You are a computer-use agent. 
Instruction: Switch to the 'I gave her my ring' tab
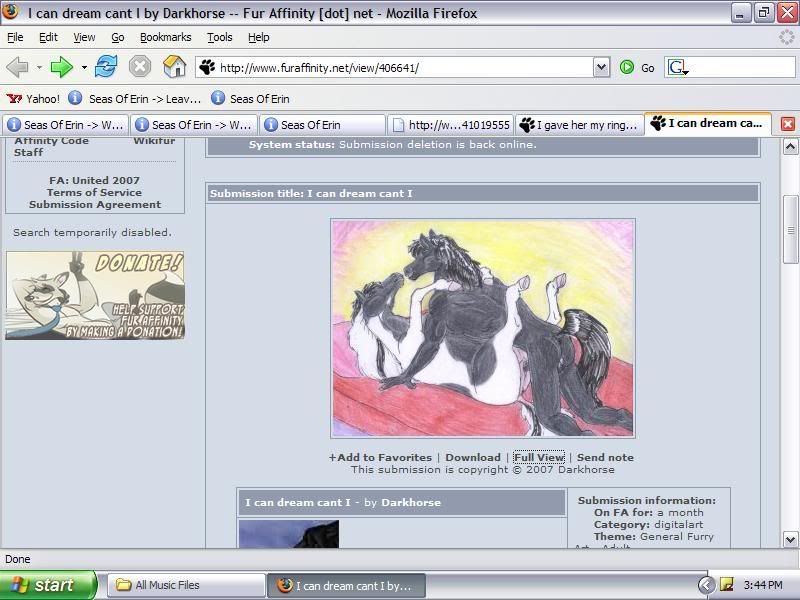tap(578, 125)
